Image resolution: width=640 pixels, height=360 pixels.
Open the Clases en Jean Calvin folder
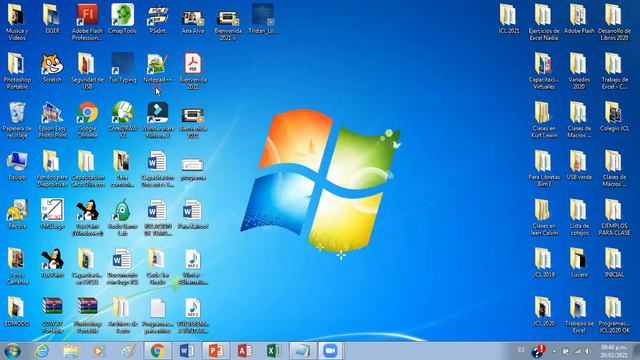point(544,217)
